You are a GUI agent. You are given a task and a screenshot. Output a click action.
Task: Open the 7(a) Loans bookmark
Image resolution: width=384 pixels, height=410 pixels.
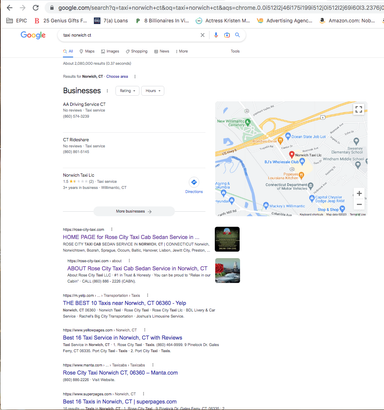(111, 21)
